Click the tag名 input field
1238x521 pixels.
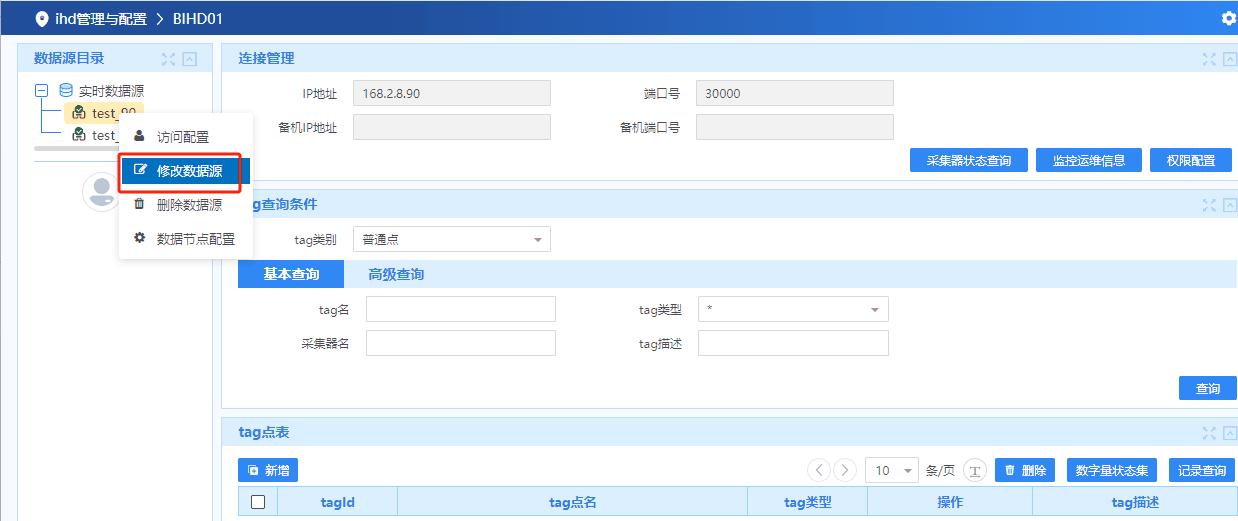tap(461, 309)
